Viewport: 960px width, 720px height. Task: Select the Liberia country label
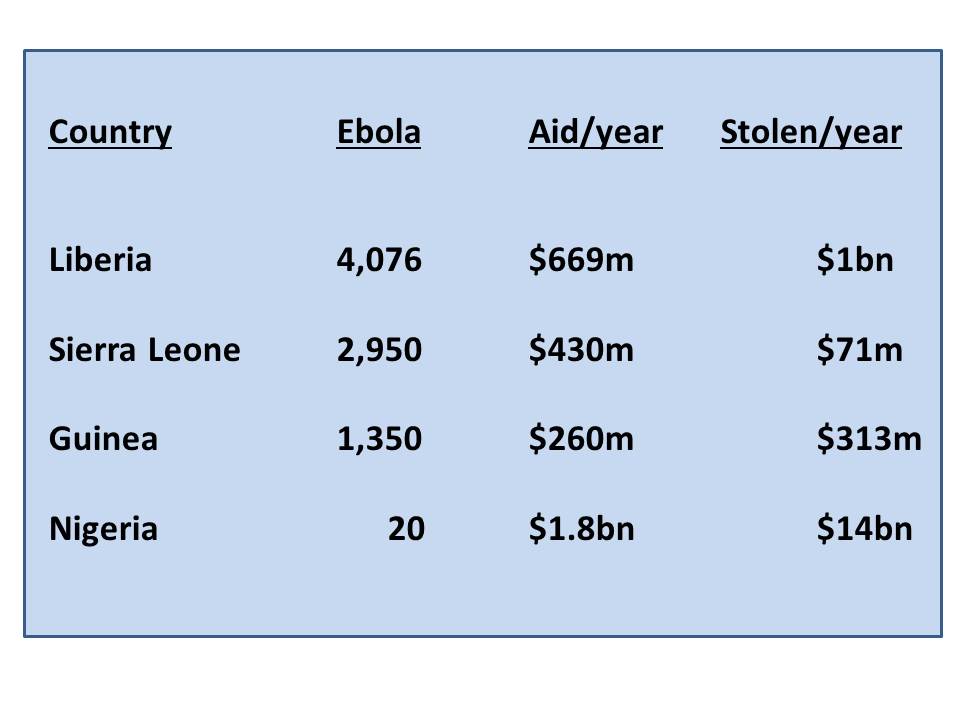(x=100, y=259)
